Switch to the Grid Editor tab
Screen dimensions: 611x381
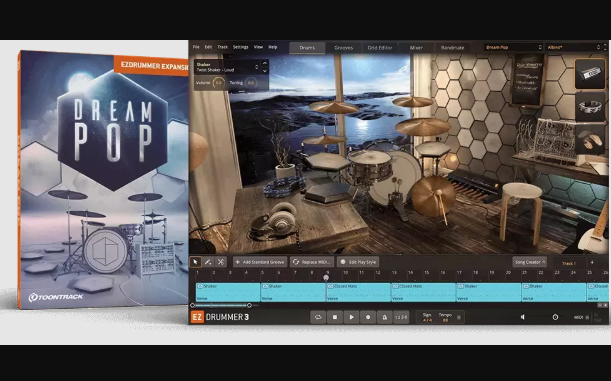point(380,48)
